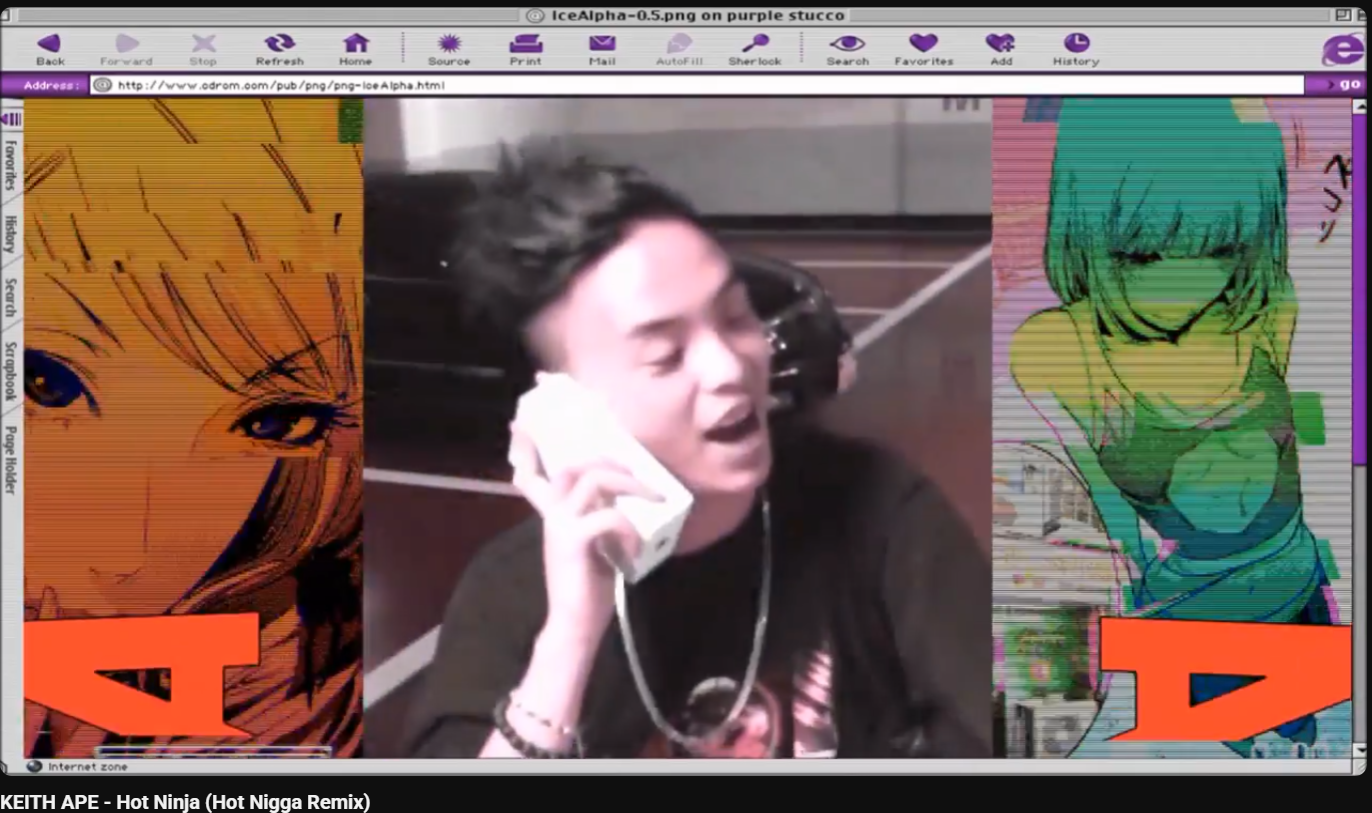
Task: Add favorite with heart-plus Add icon
Action: tap(1000, 43)
